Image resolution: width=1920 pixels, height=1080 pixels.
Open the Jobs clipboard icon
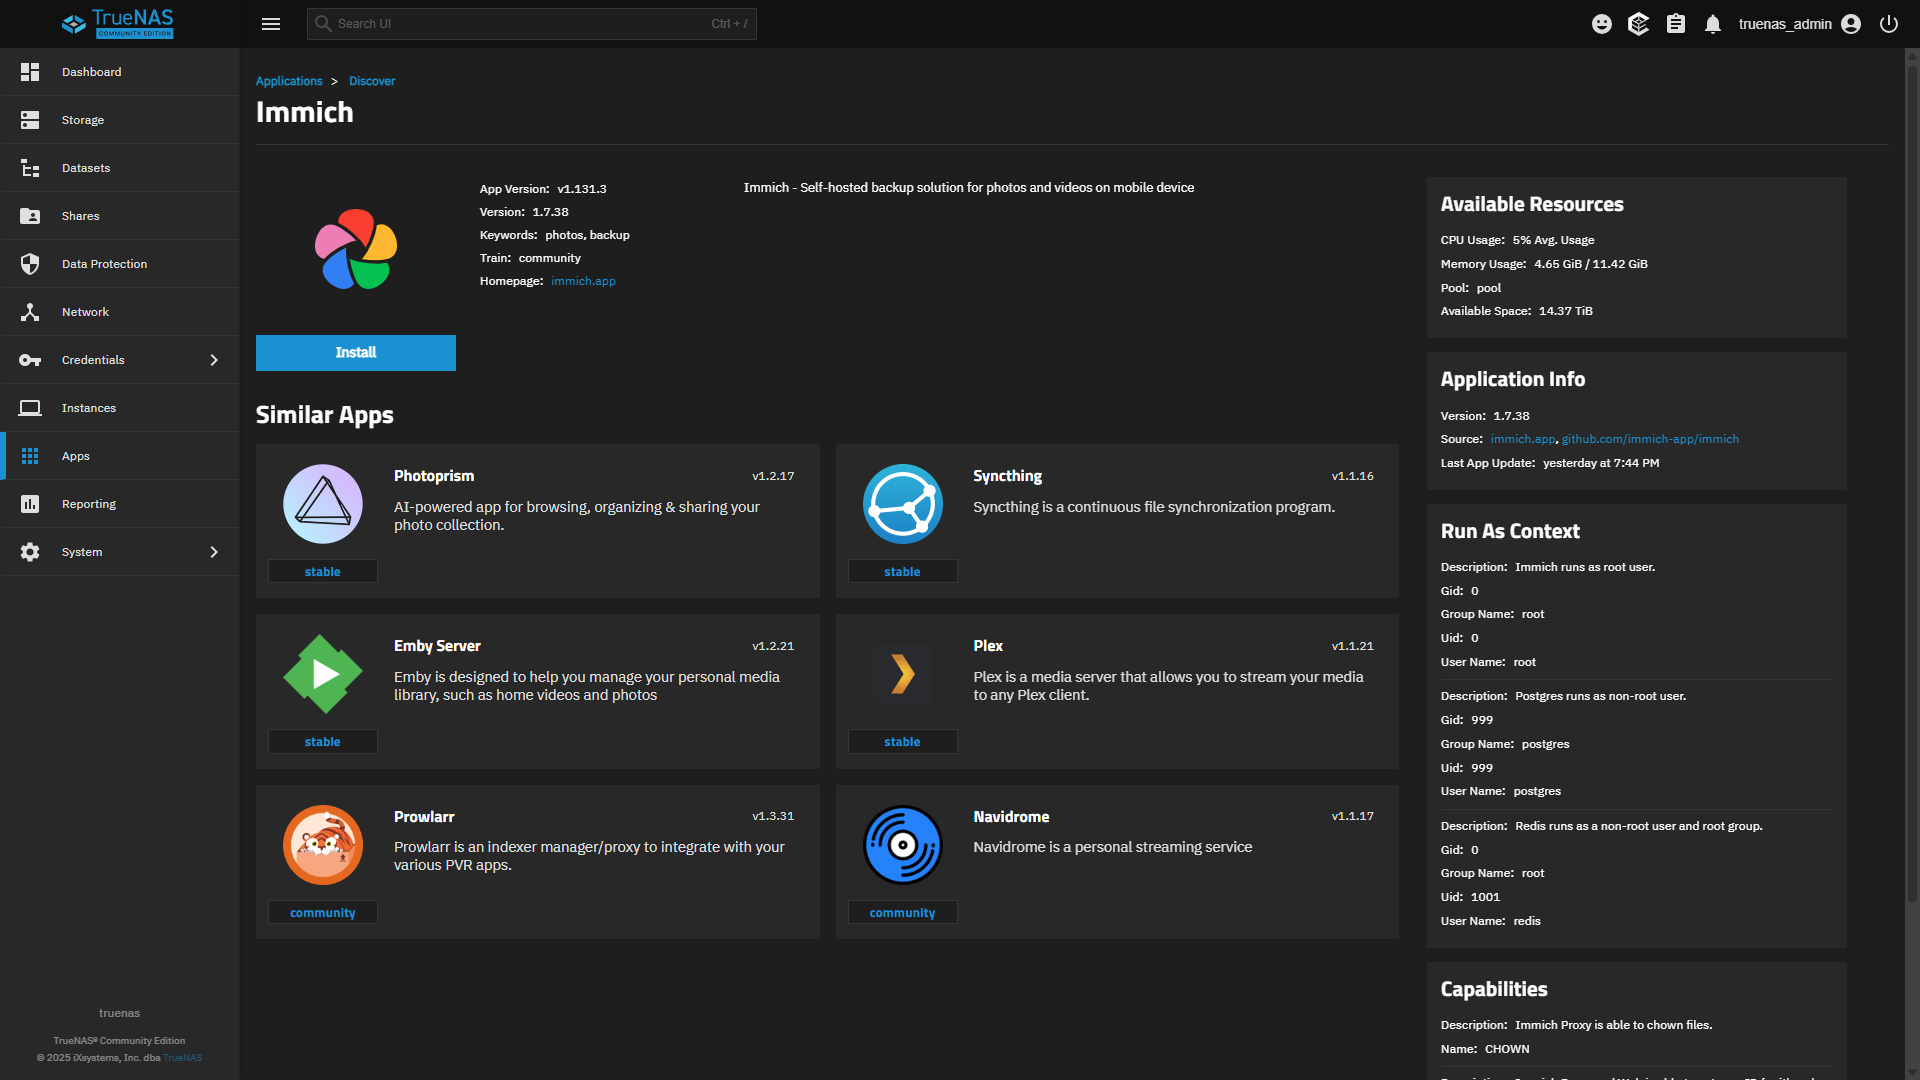(1676, 24)
